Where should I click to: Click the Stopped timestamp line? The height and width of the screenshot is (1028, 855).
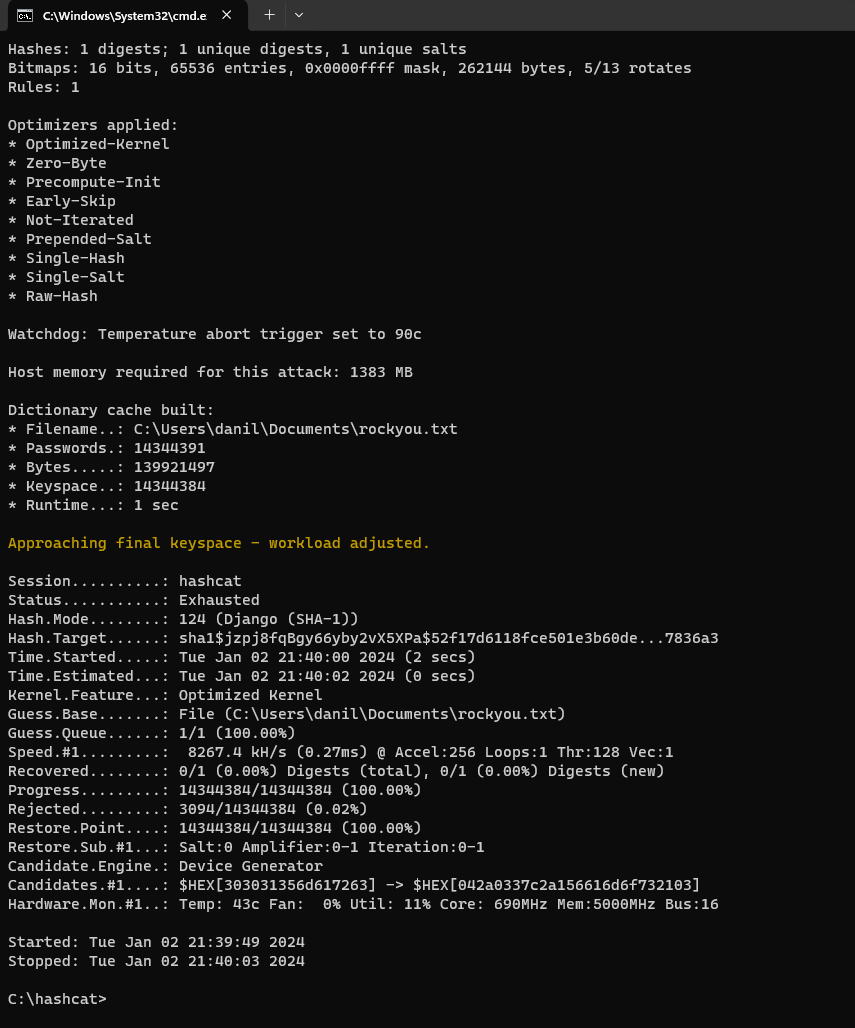click(x=156, y=961)
